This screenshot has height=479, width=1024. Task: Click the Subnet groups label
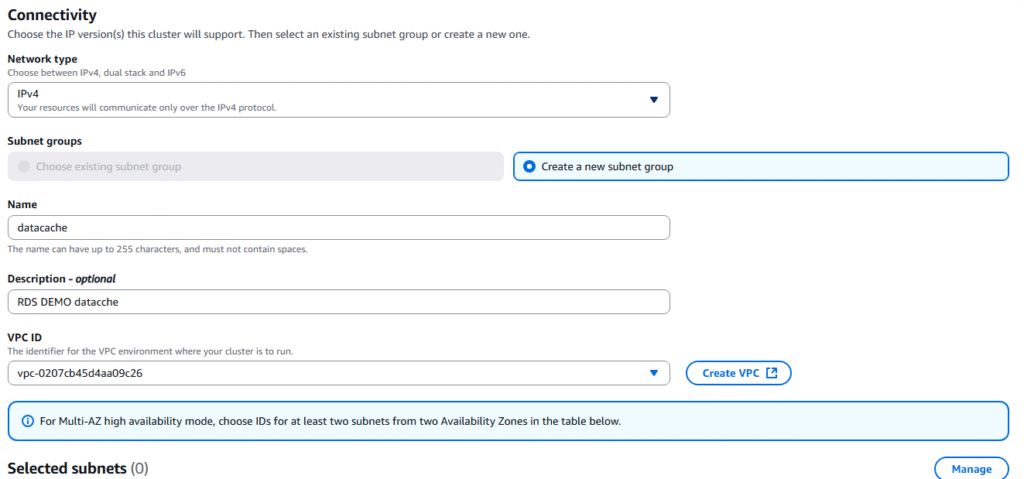44,141
